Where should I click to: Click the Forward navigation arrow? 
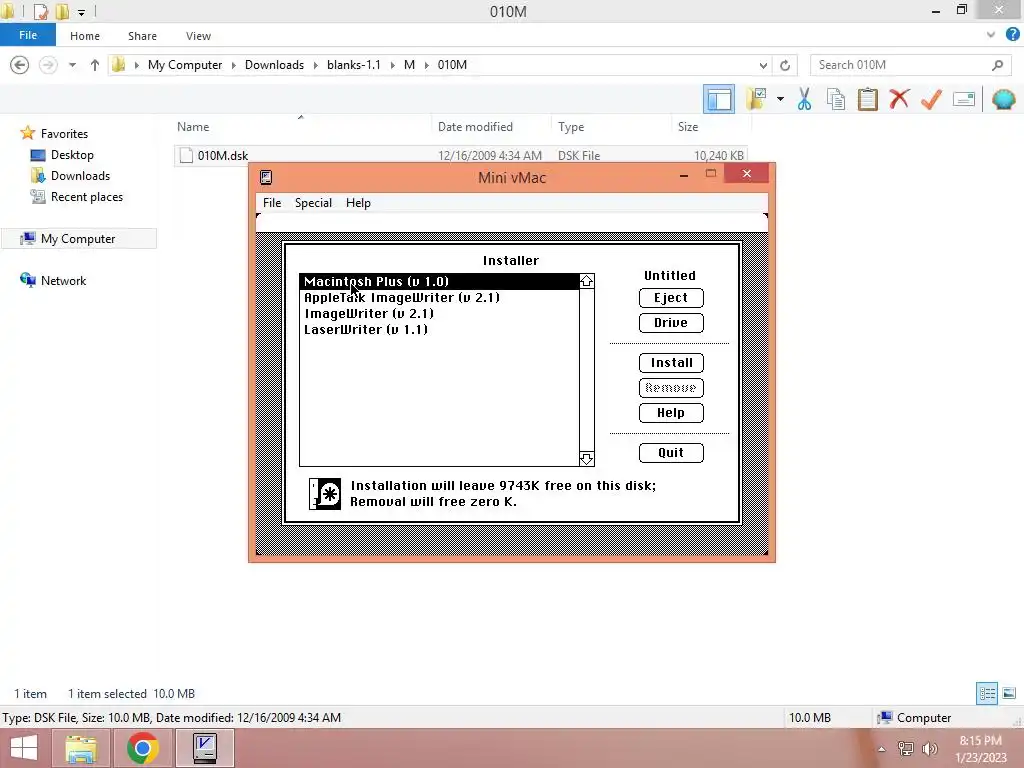[x=48, y=65]
